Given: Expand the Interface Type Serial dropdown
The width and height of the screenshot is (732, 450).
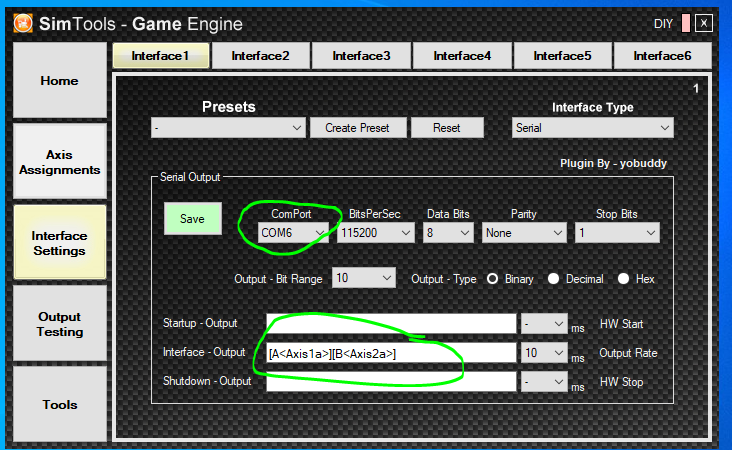Looking at the screenshot, I should [592, 128].
